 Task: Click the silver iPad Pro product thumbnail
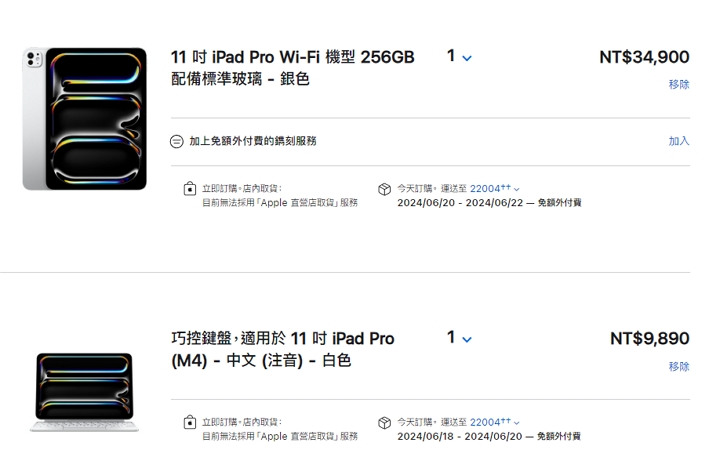point(85,118)
